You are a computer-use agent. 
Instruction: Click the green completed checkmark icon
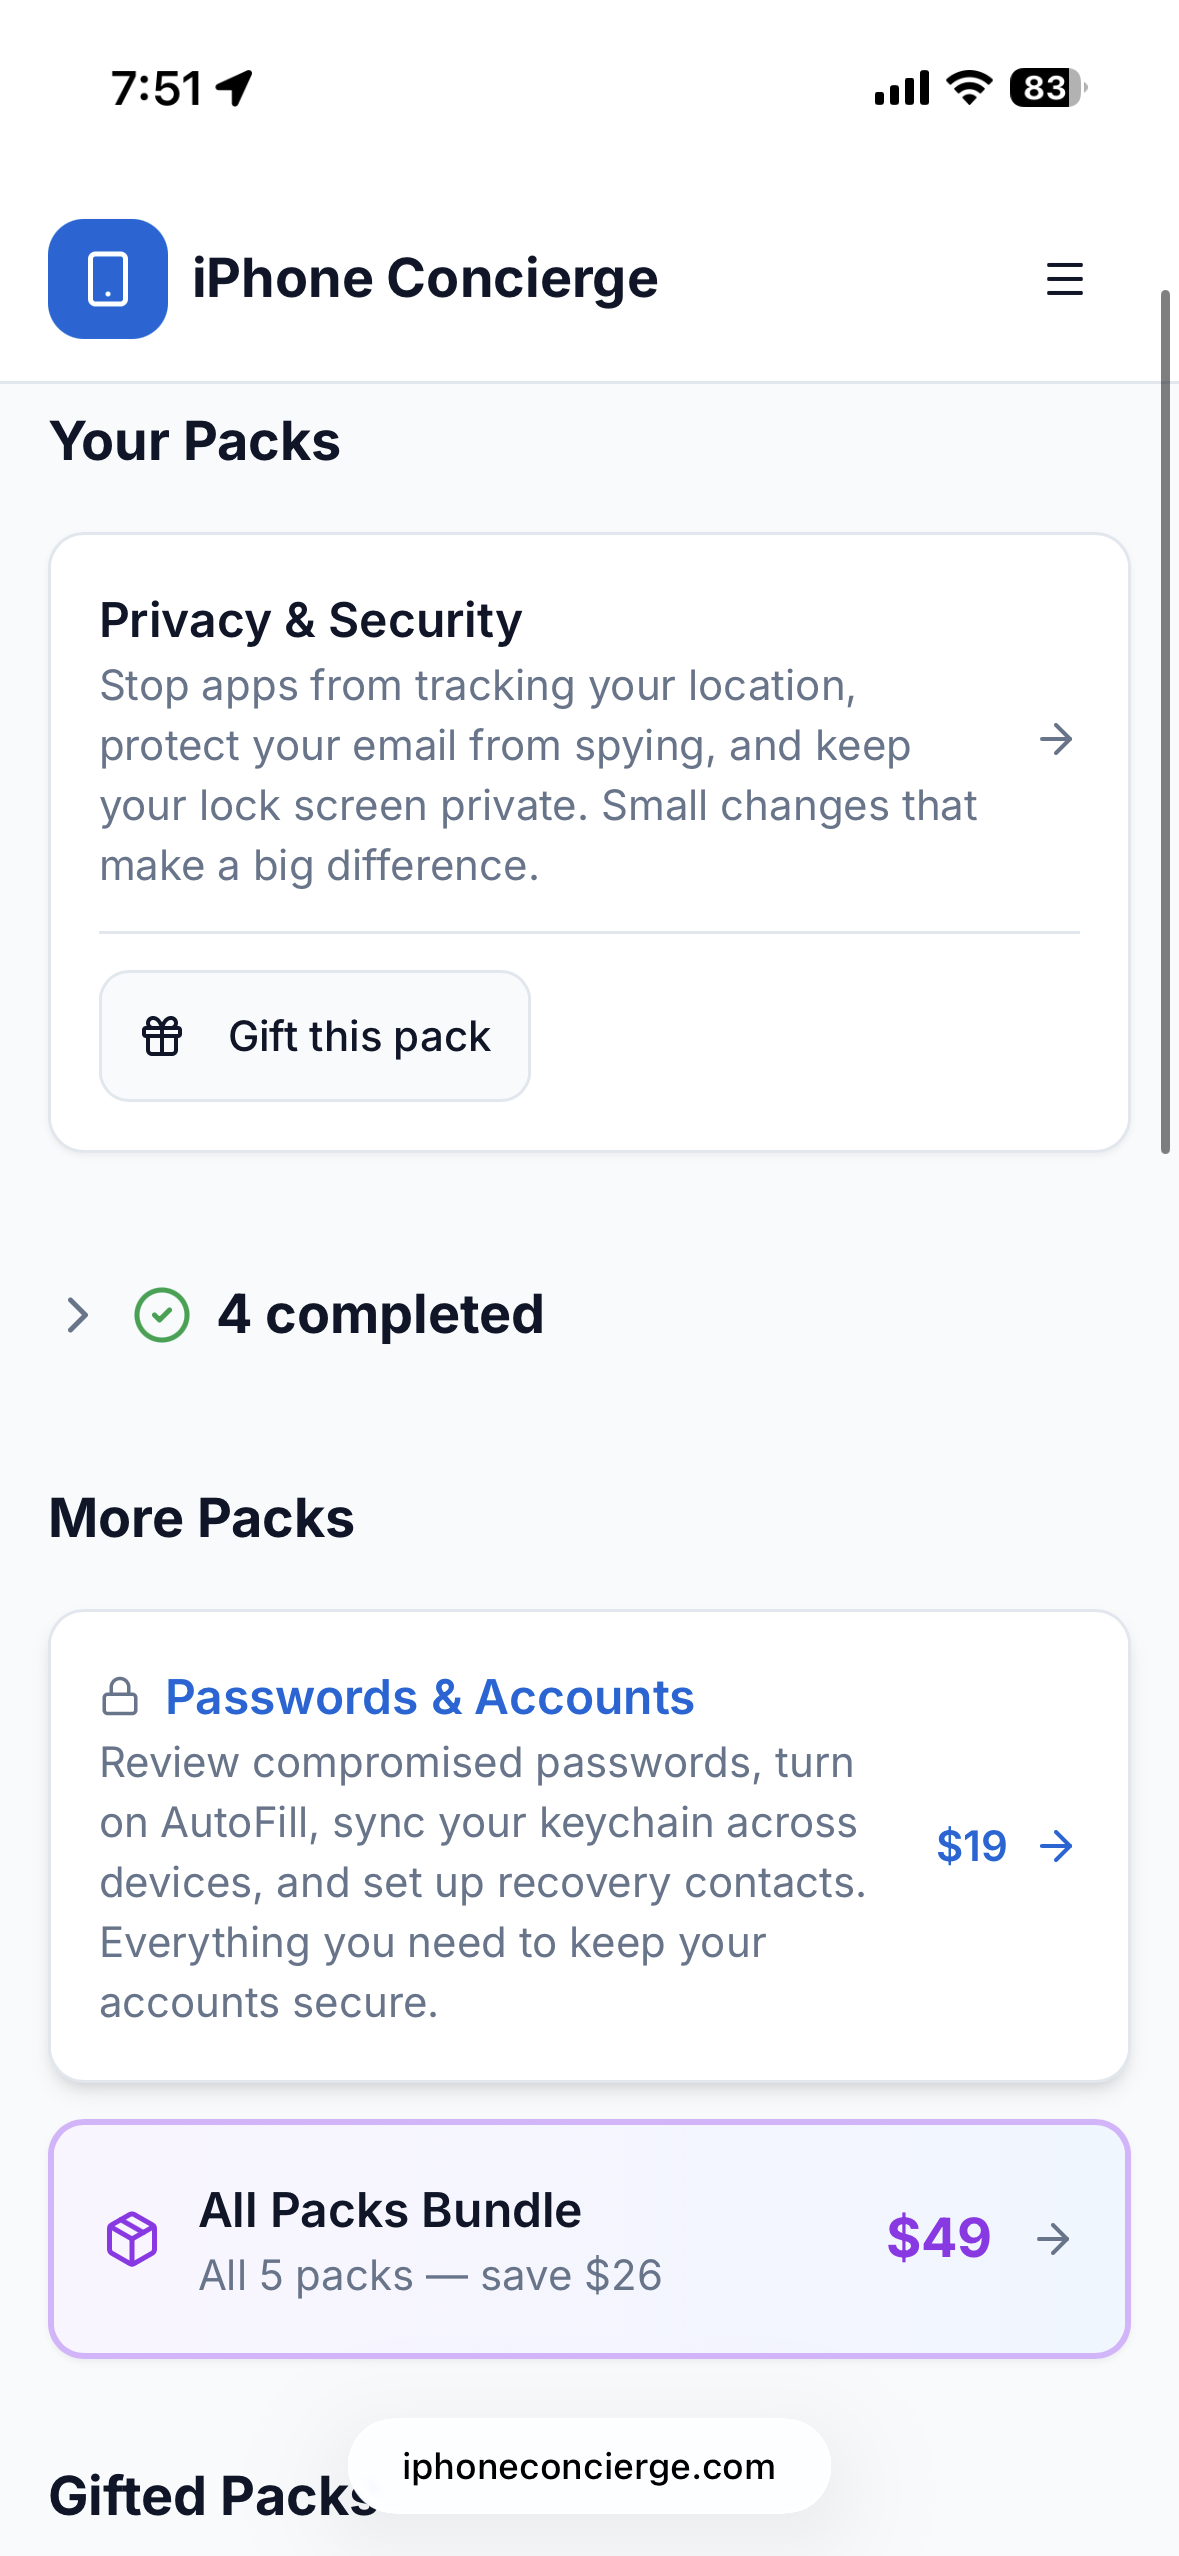pos(162,1314)
